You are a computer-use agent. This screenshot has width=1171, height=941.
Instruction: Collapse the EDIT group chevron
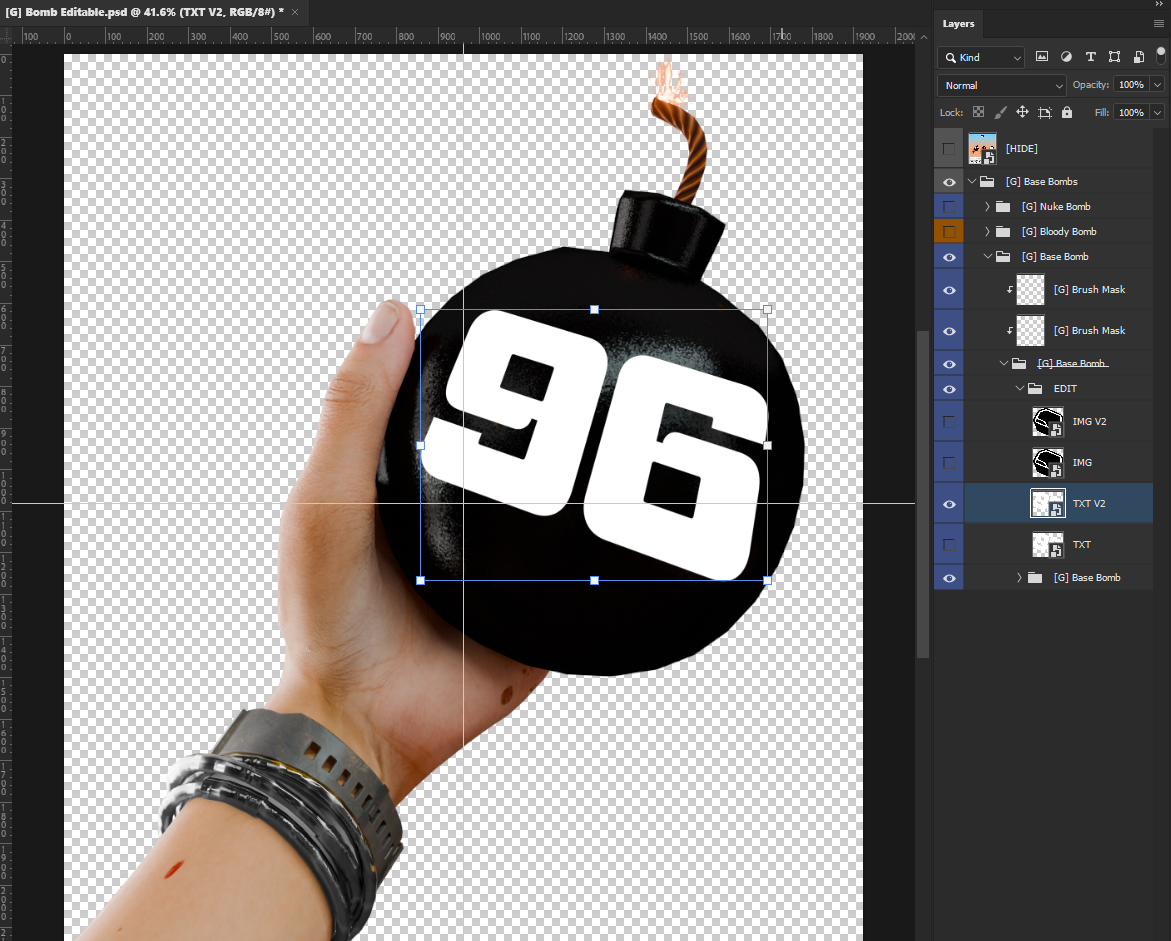pyautogui.click(x=1019, y=388)
